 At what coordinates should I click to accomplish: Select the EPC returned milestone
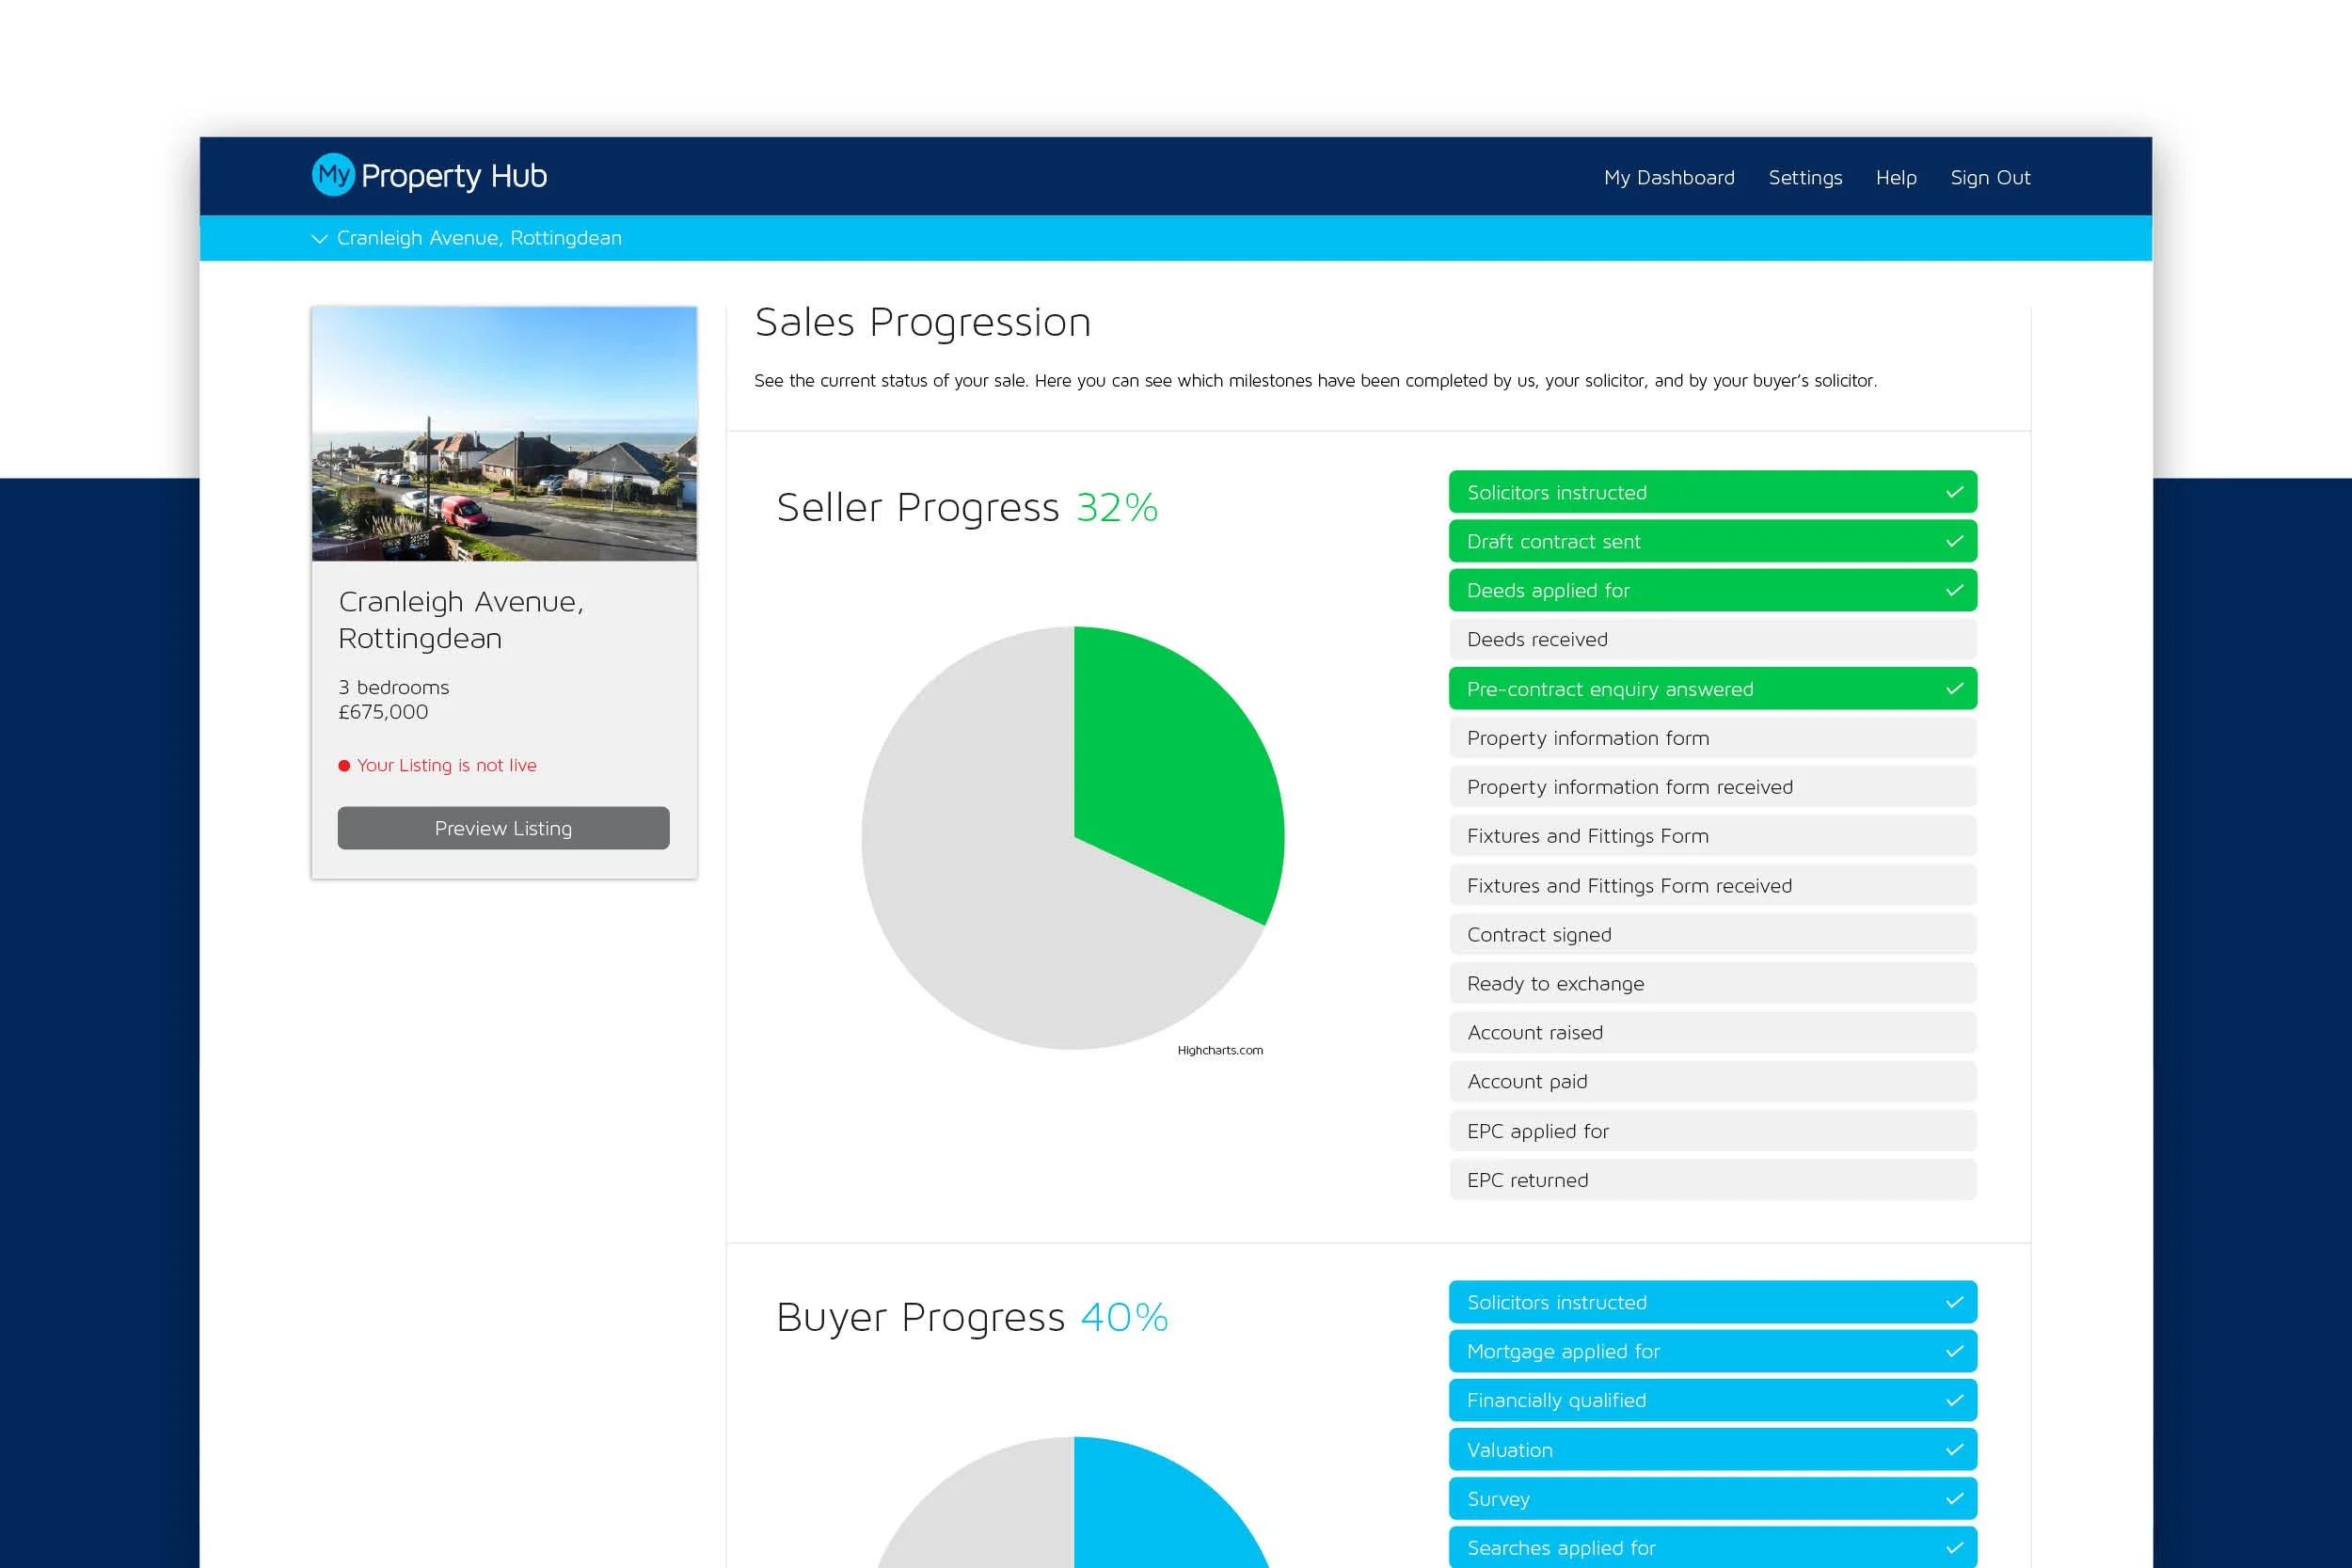pos(1713,1180)
